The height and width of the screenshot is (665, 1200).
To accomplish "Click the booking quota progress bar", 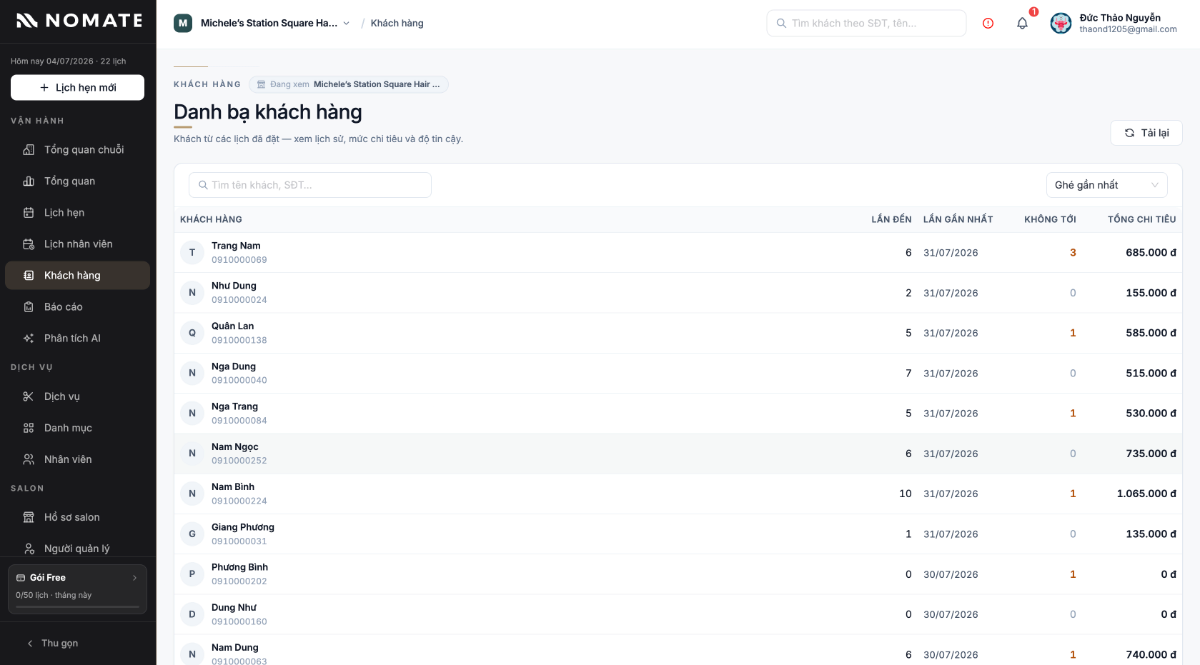I will [x=78, y=607].
